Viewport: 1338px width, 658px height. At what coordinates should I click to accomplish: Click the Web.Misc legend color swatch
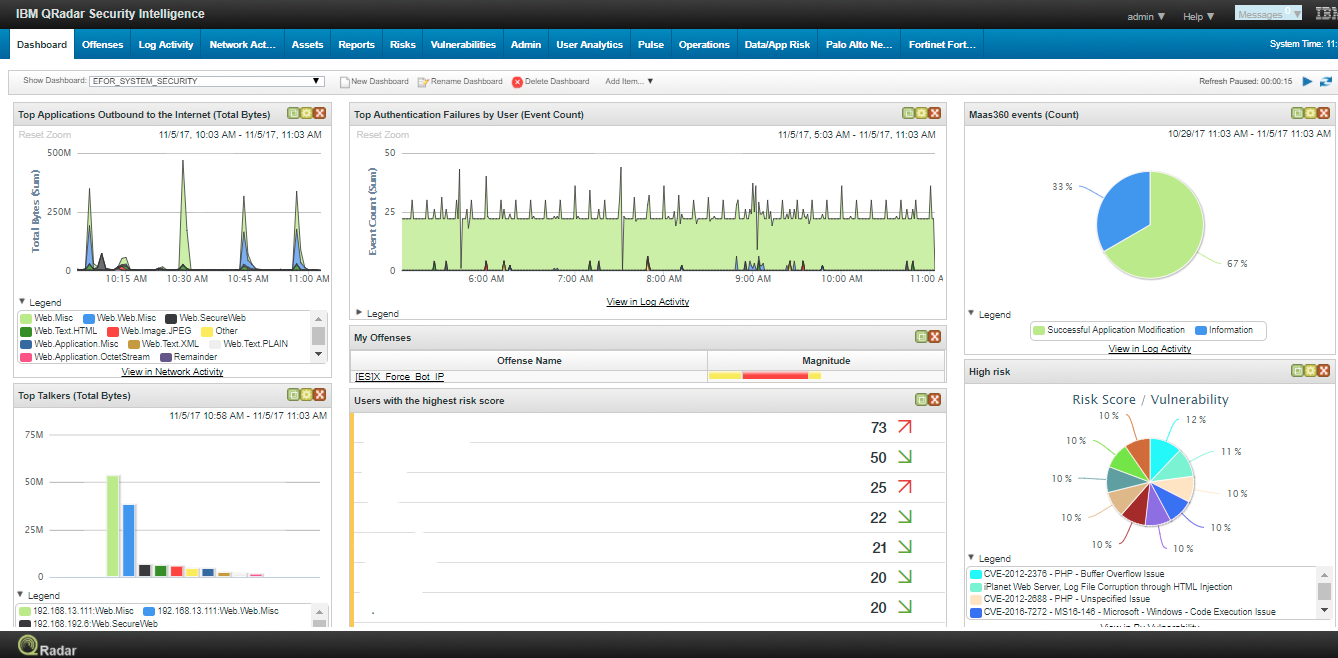(x=26, y=318)
